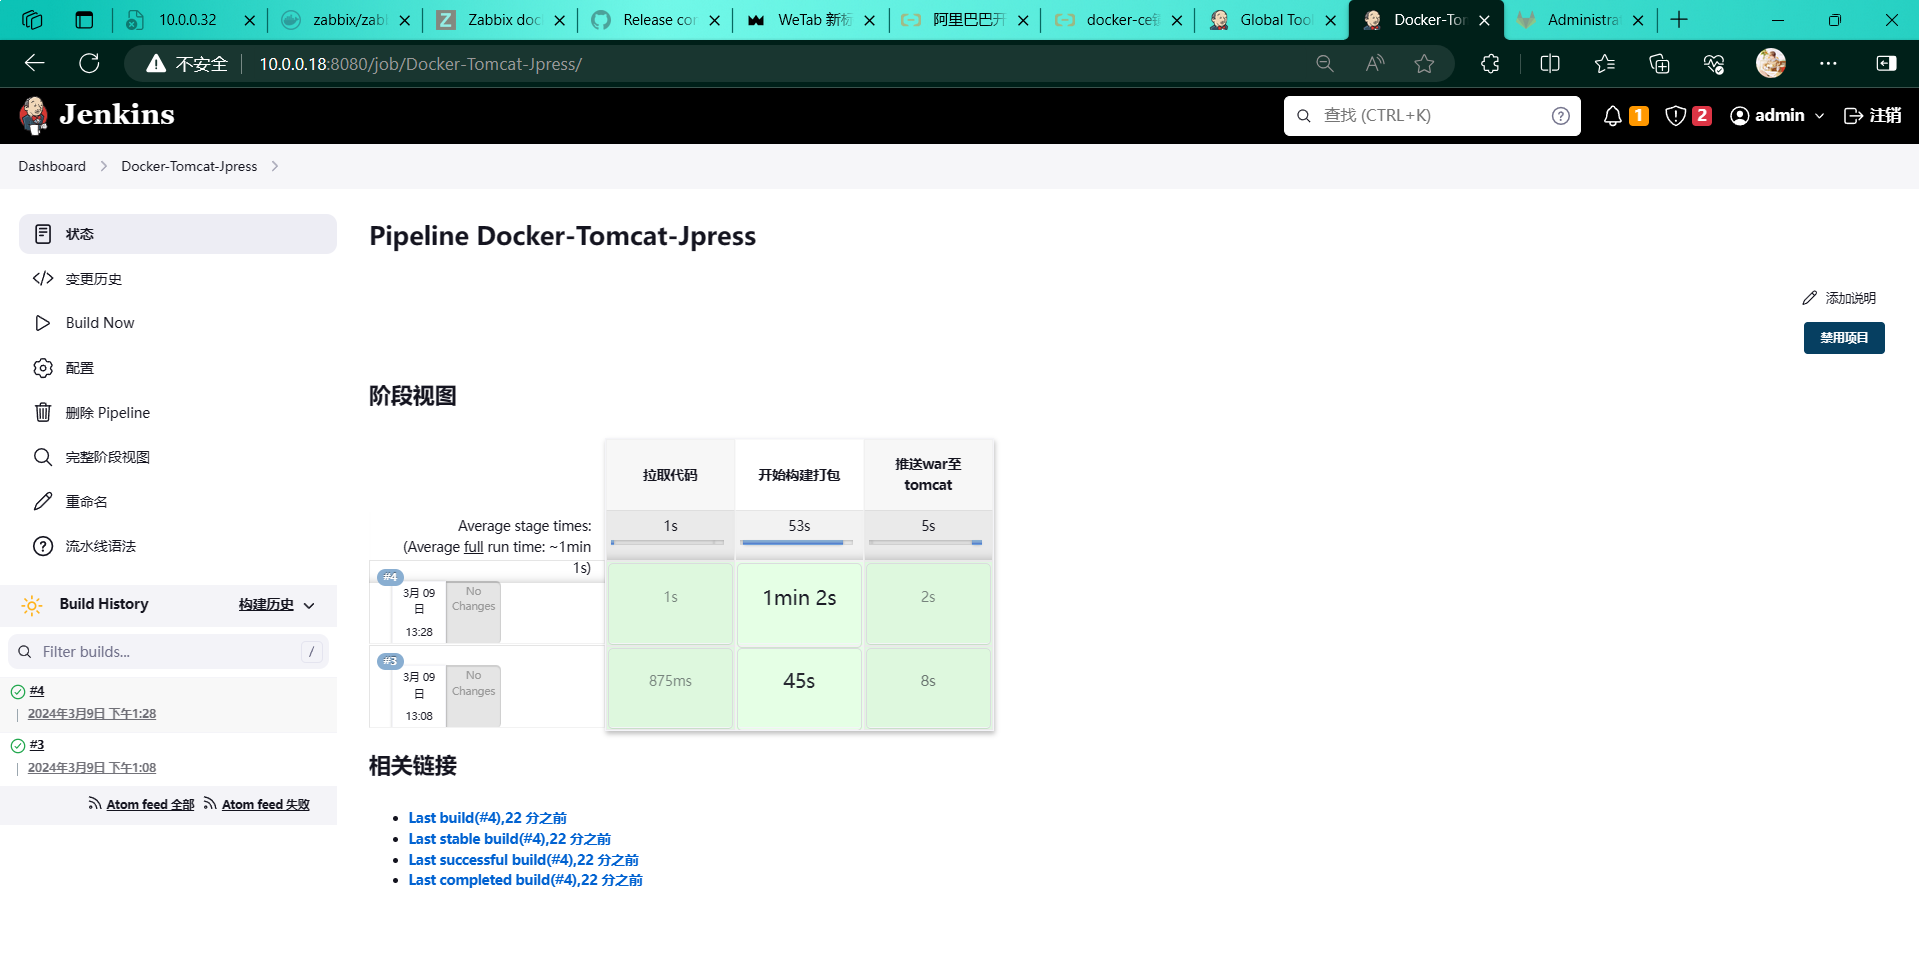Open the Last stable build(#4) link

[x=509, y=839]
